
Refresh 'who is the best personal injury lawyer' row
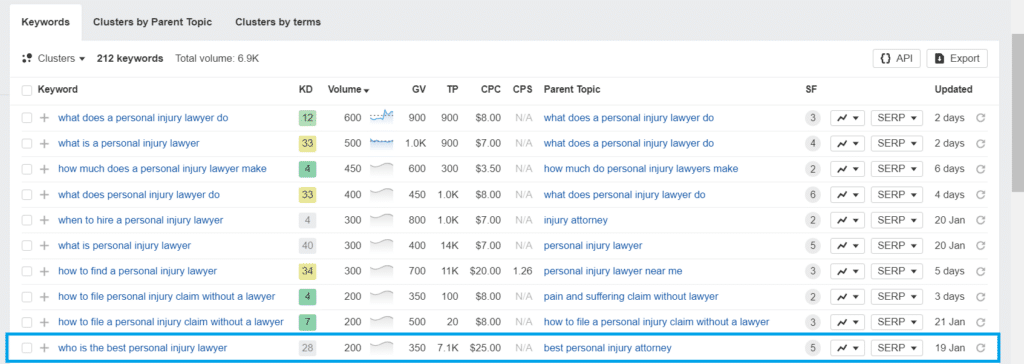pos(980,348)
